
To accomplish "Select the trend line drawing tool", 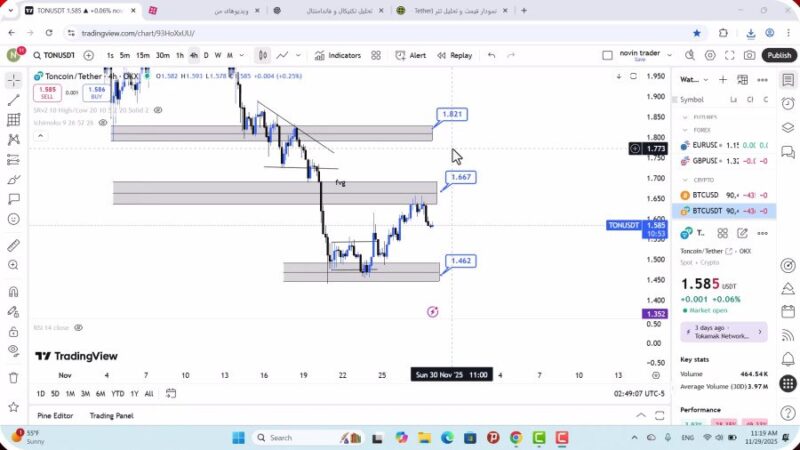I will pos(13,99).
